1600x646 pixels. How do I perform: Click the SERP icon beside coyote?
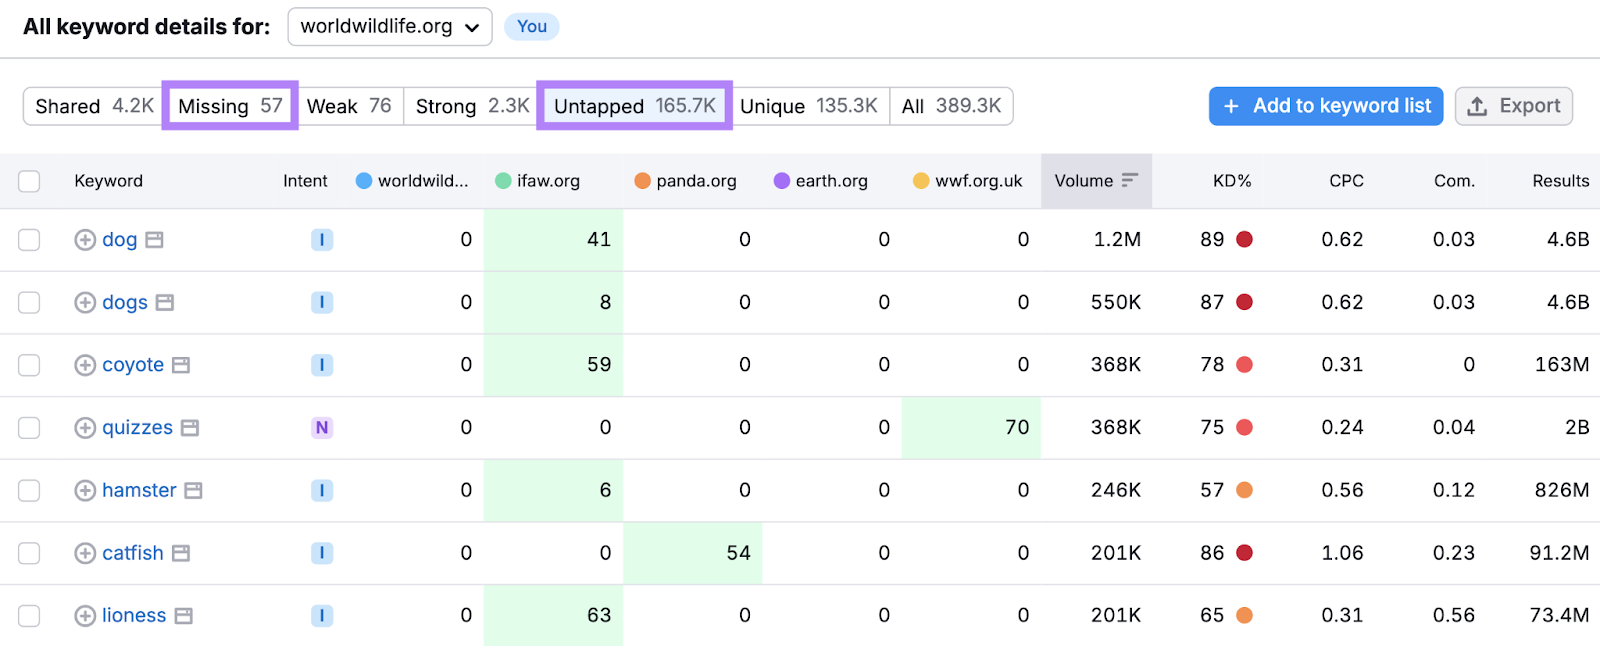point(181,365)
